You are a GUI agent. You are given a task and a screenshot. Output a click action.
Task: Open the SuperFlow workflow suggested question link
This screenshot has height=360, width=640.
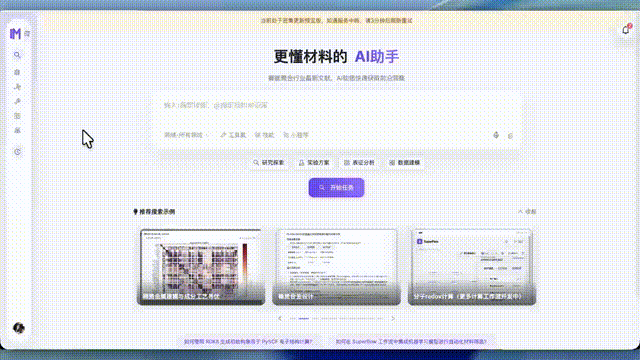(x=411, y=342)
